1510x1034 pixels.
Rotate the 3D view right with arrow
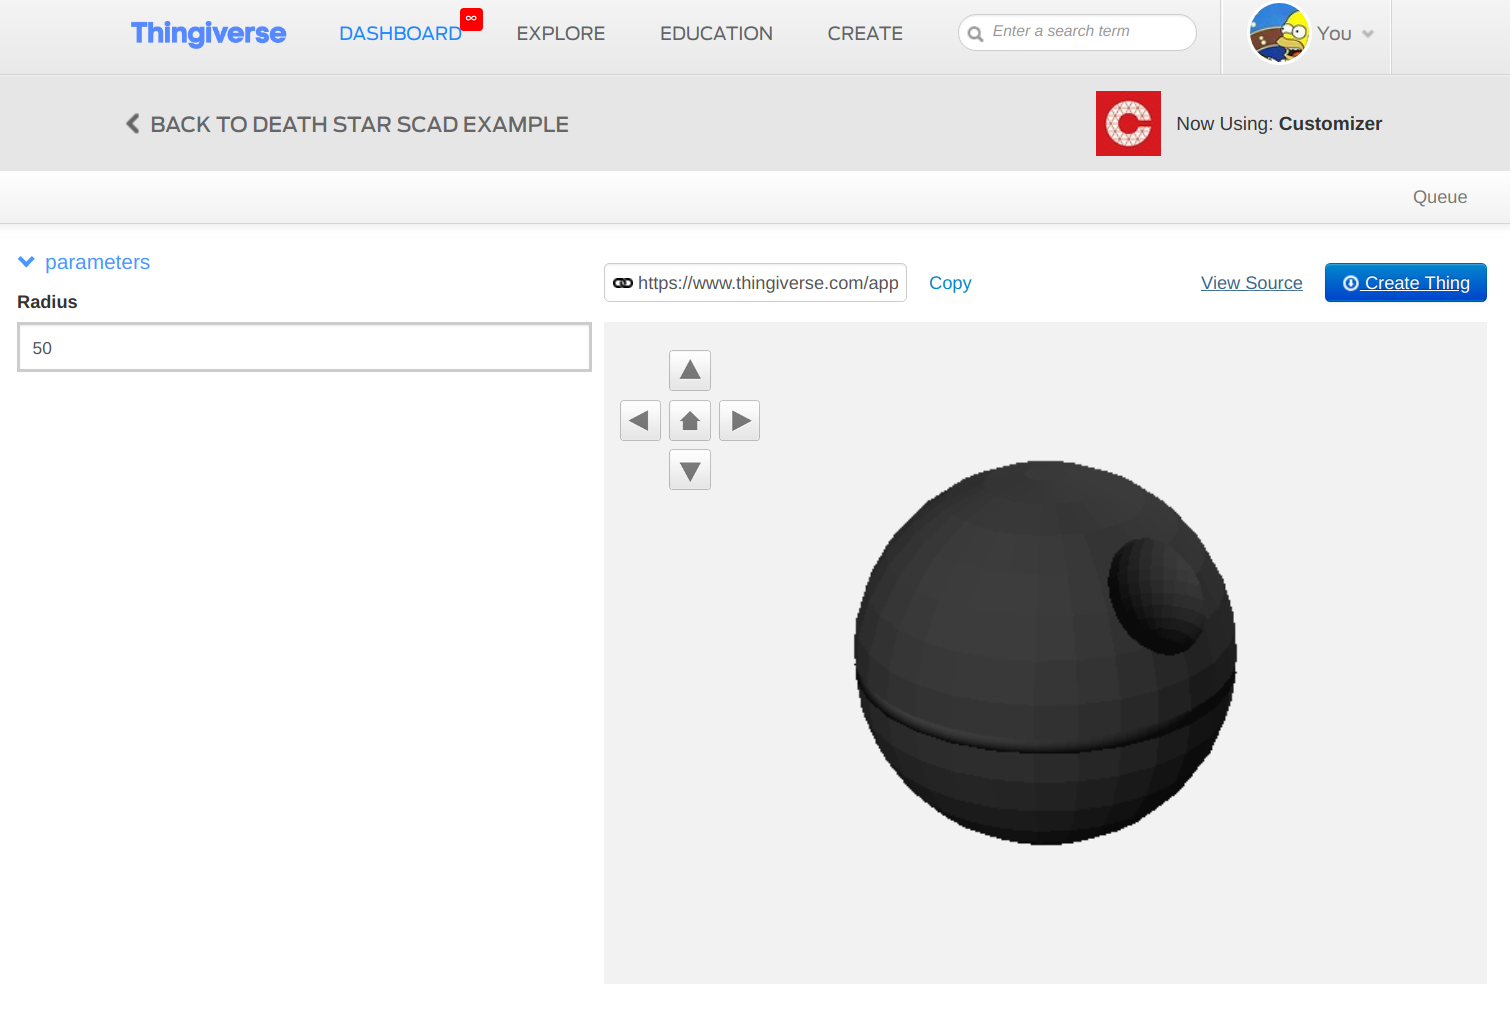coord(740,421)
